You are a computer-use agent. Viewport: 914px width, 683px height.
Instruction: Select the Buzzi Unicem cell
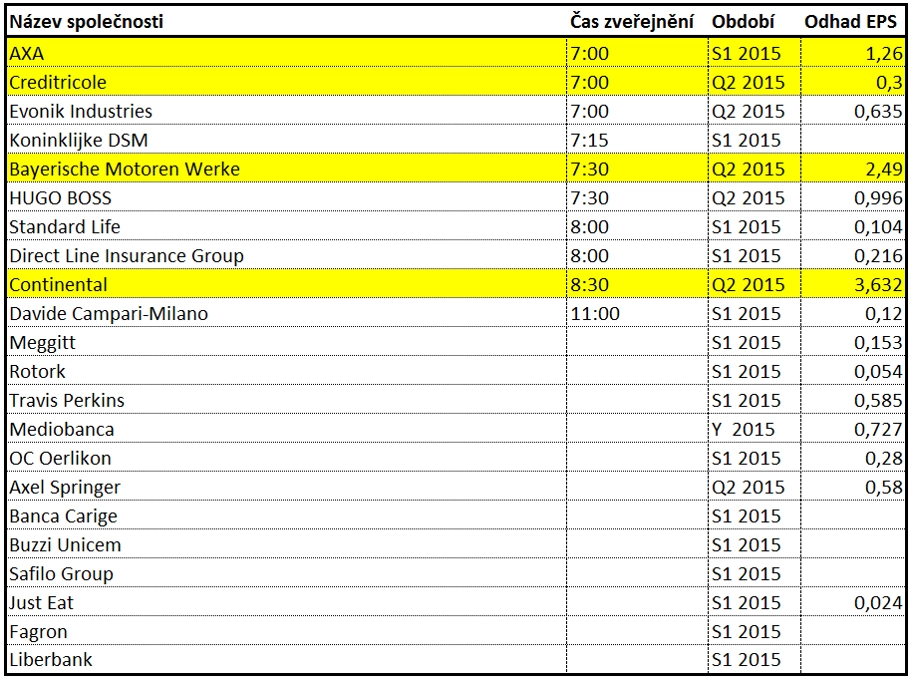(x=287, y=545)
